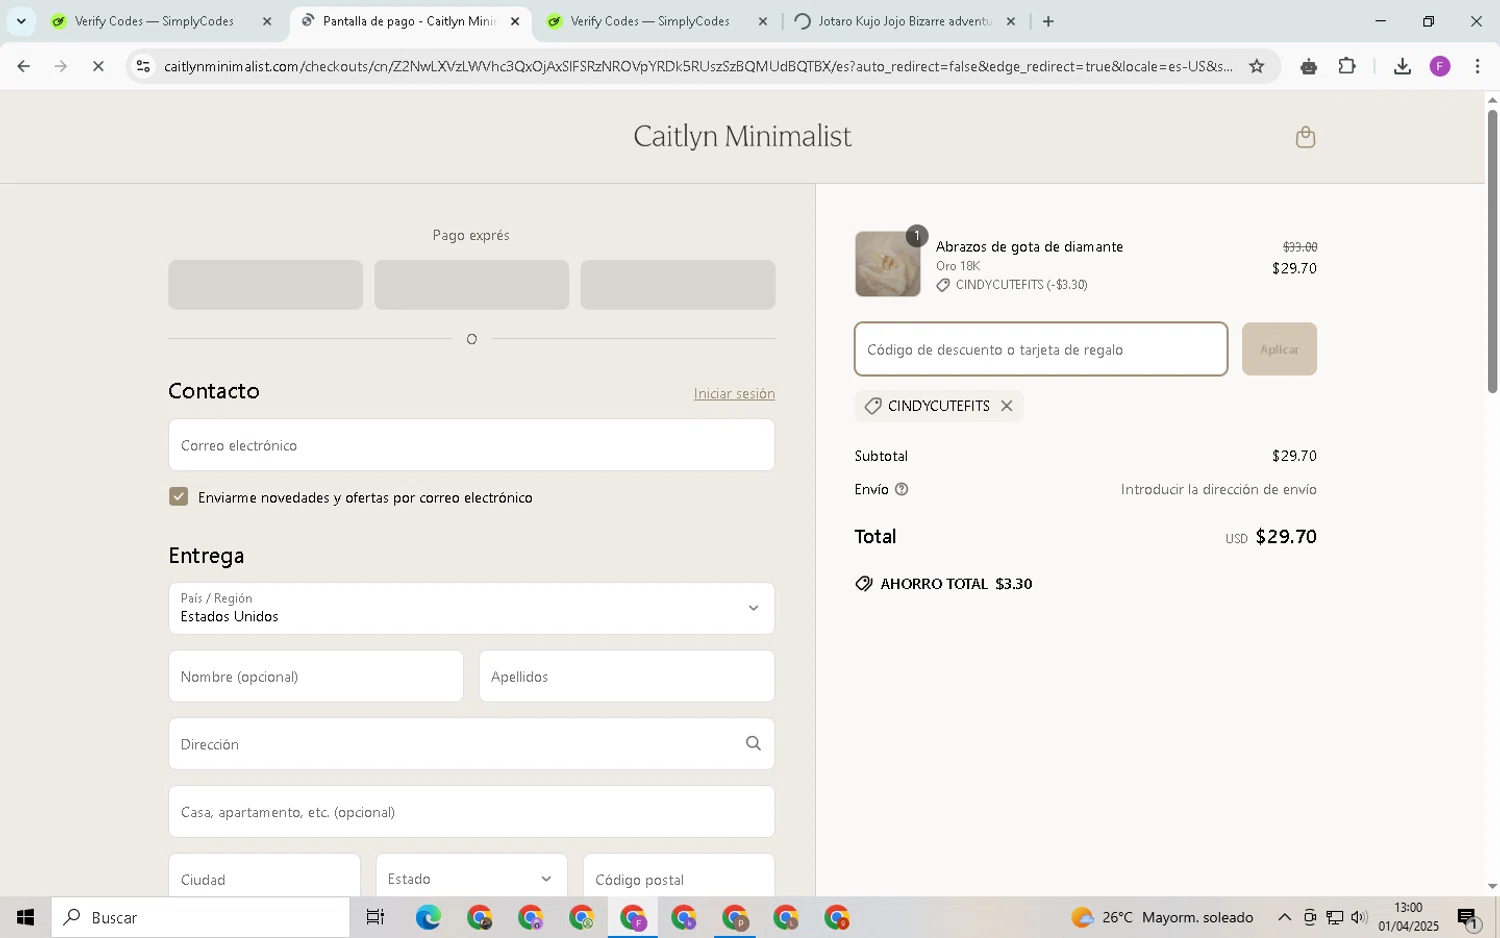Click the middle express payment button
Viewport: 1500px width, 938px height.
(471, 285)
